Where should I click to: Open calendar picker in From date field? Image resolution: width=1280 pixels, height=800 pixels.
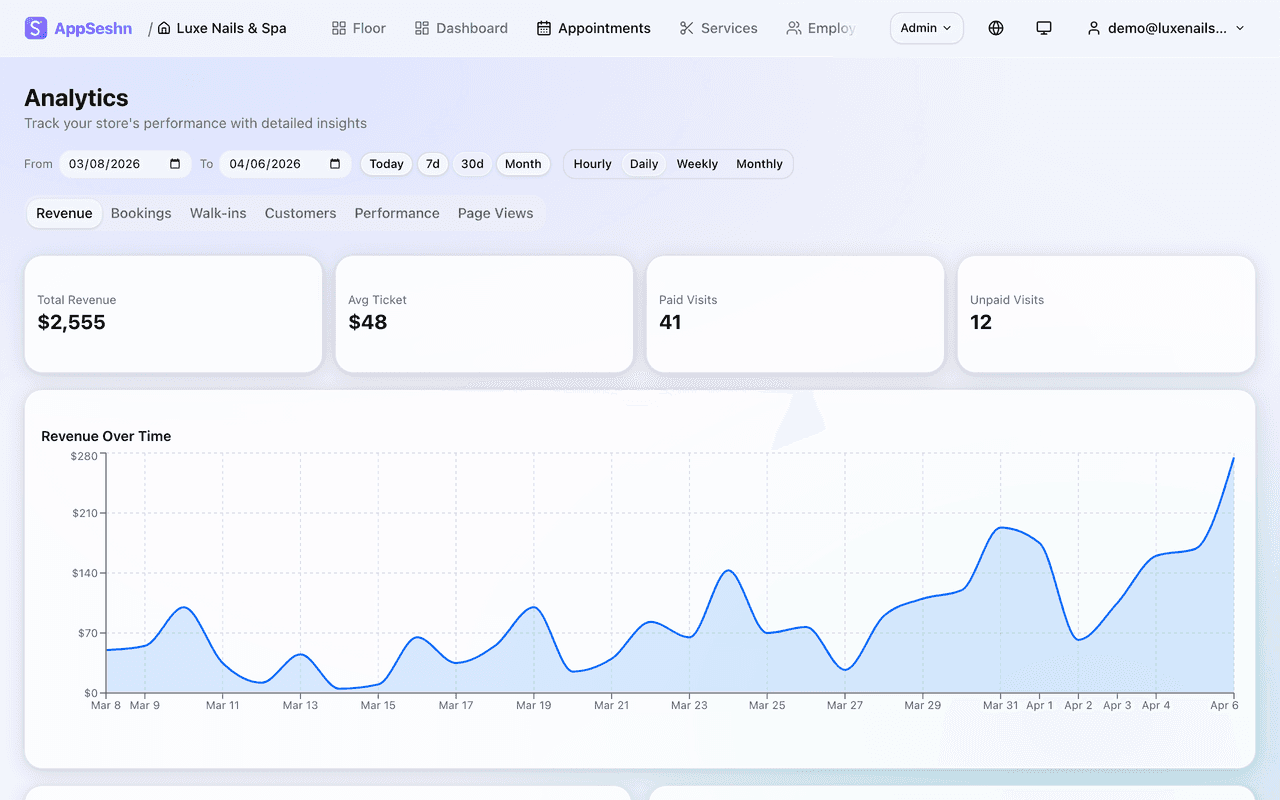click(x=175, y=164)
